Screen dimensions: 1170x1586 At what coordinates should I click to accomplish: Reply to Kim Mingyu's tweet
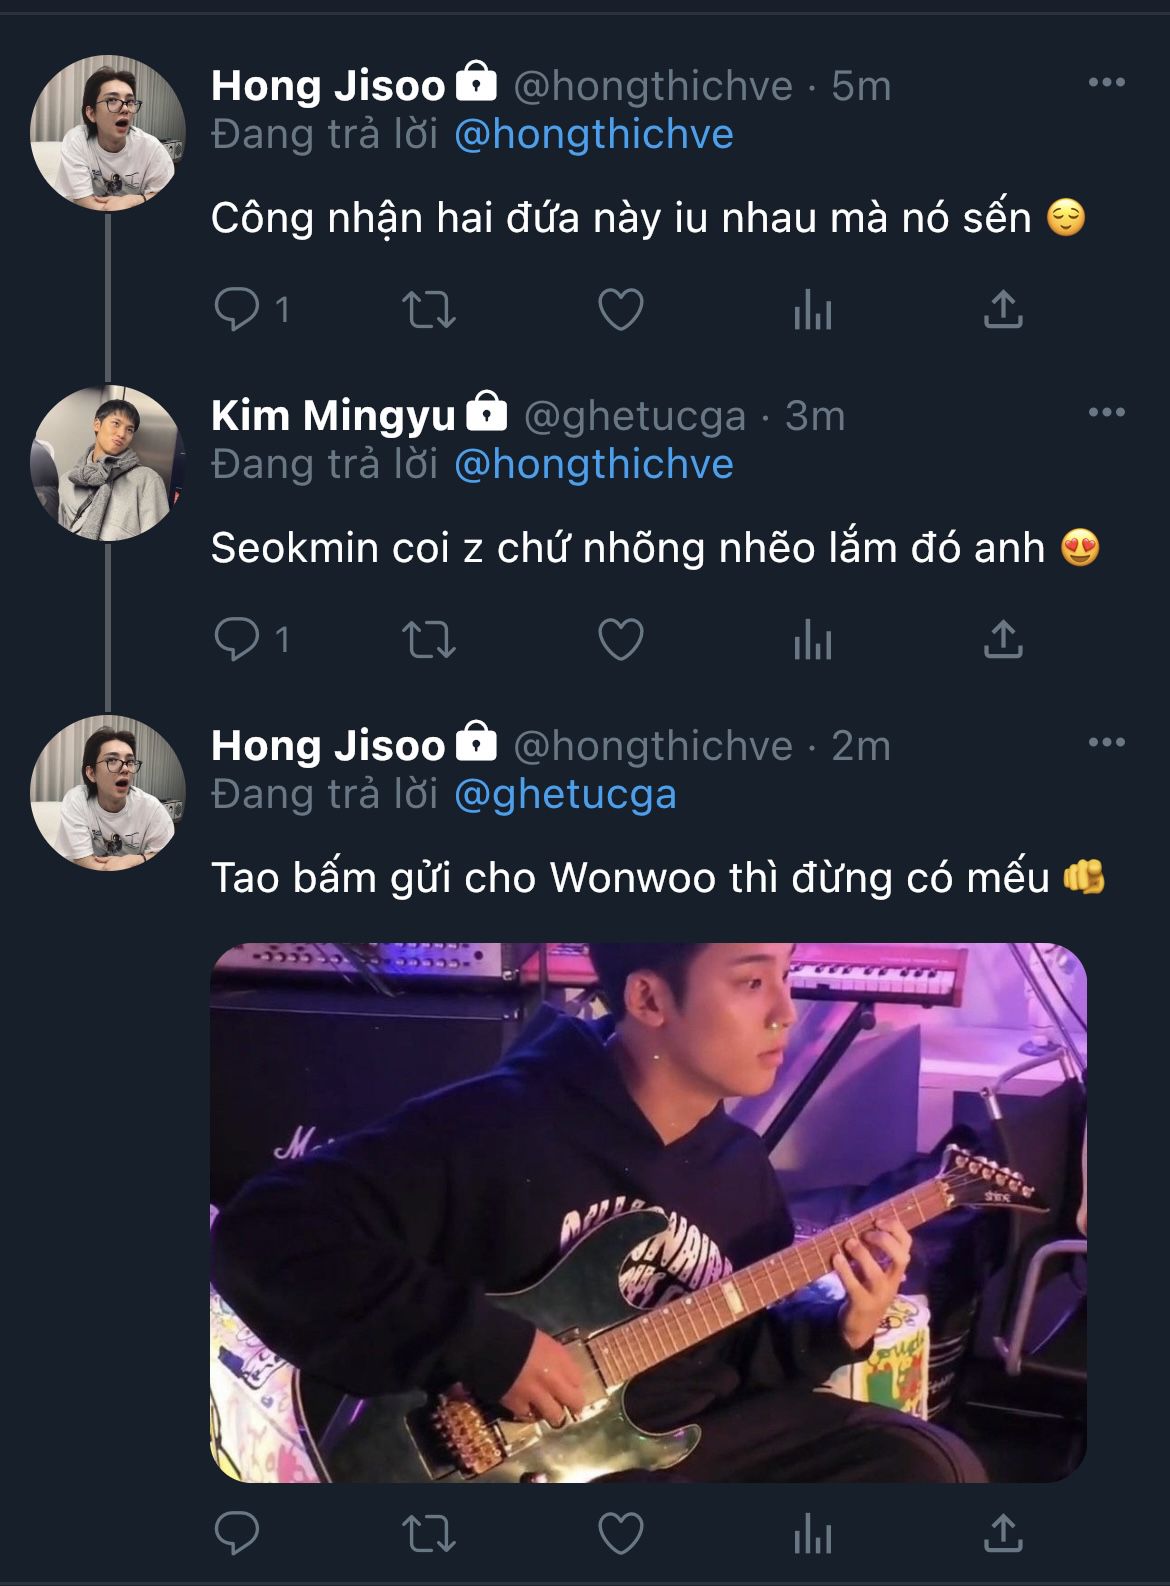tap(237, 639)
